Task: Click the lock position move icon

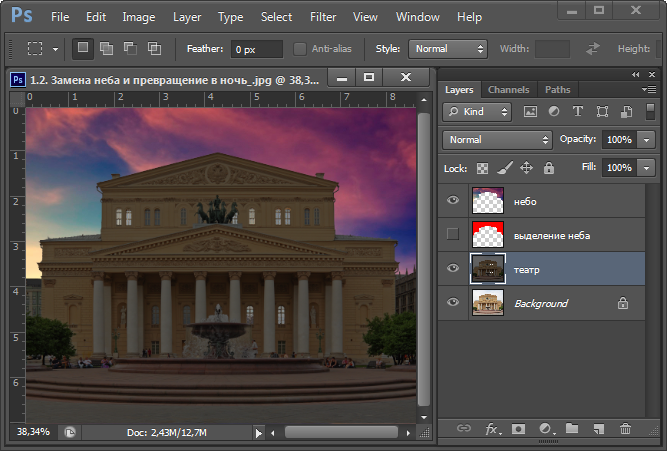Action: click(527, 168)
